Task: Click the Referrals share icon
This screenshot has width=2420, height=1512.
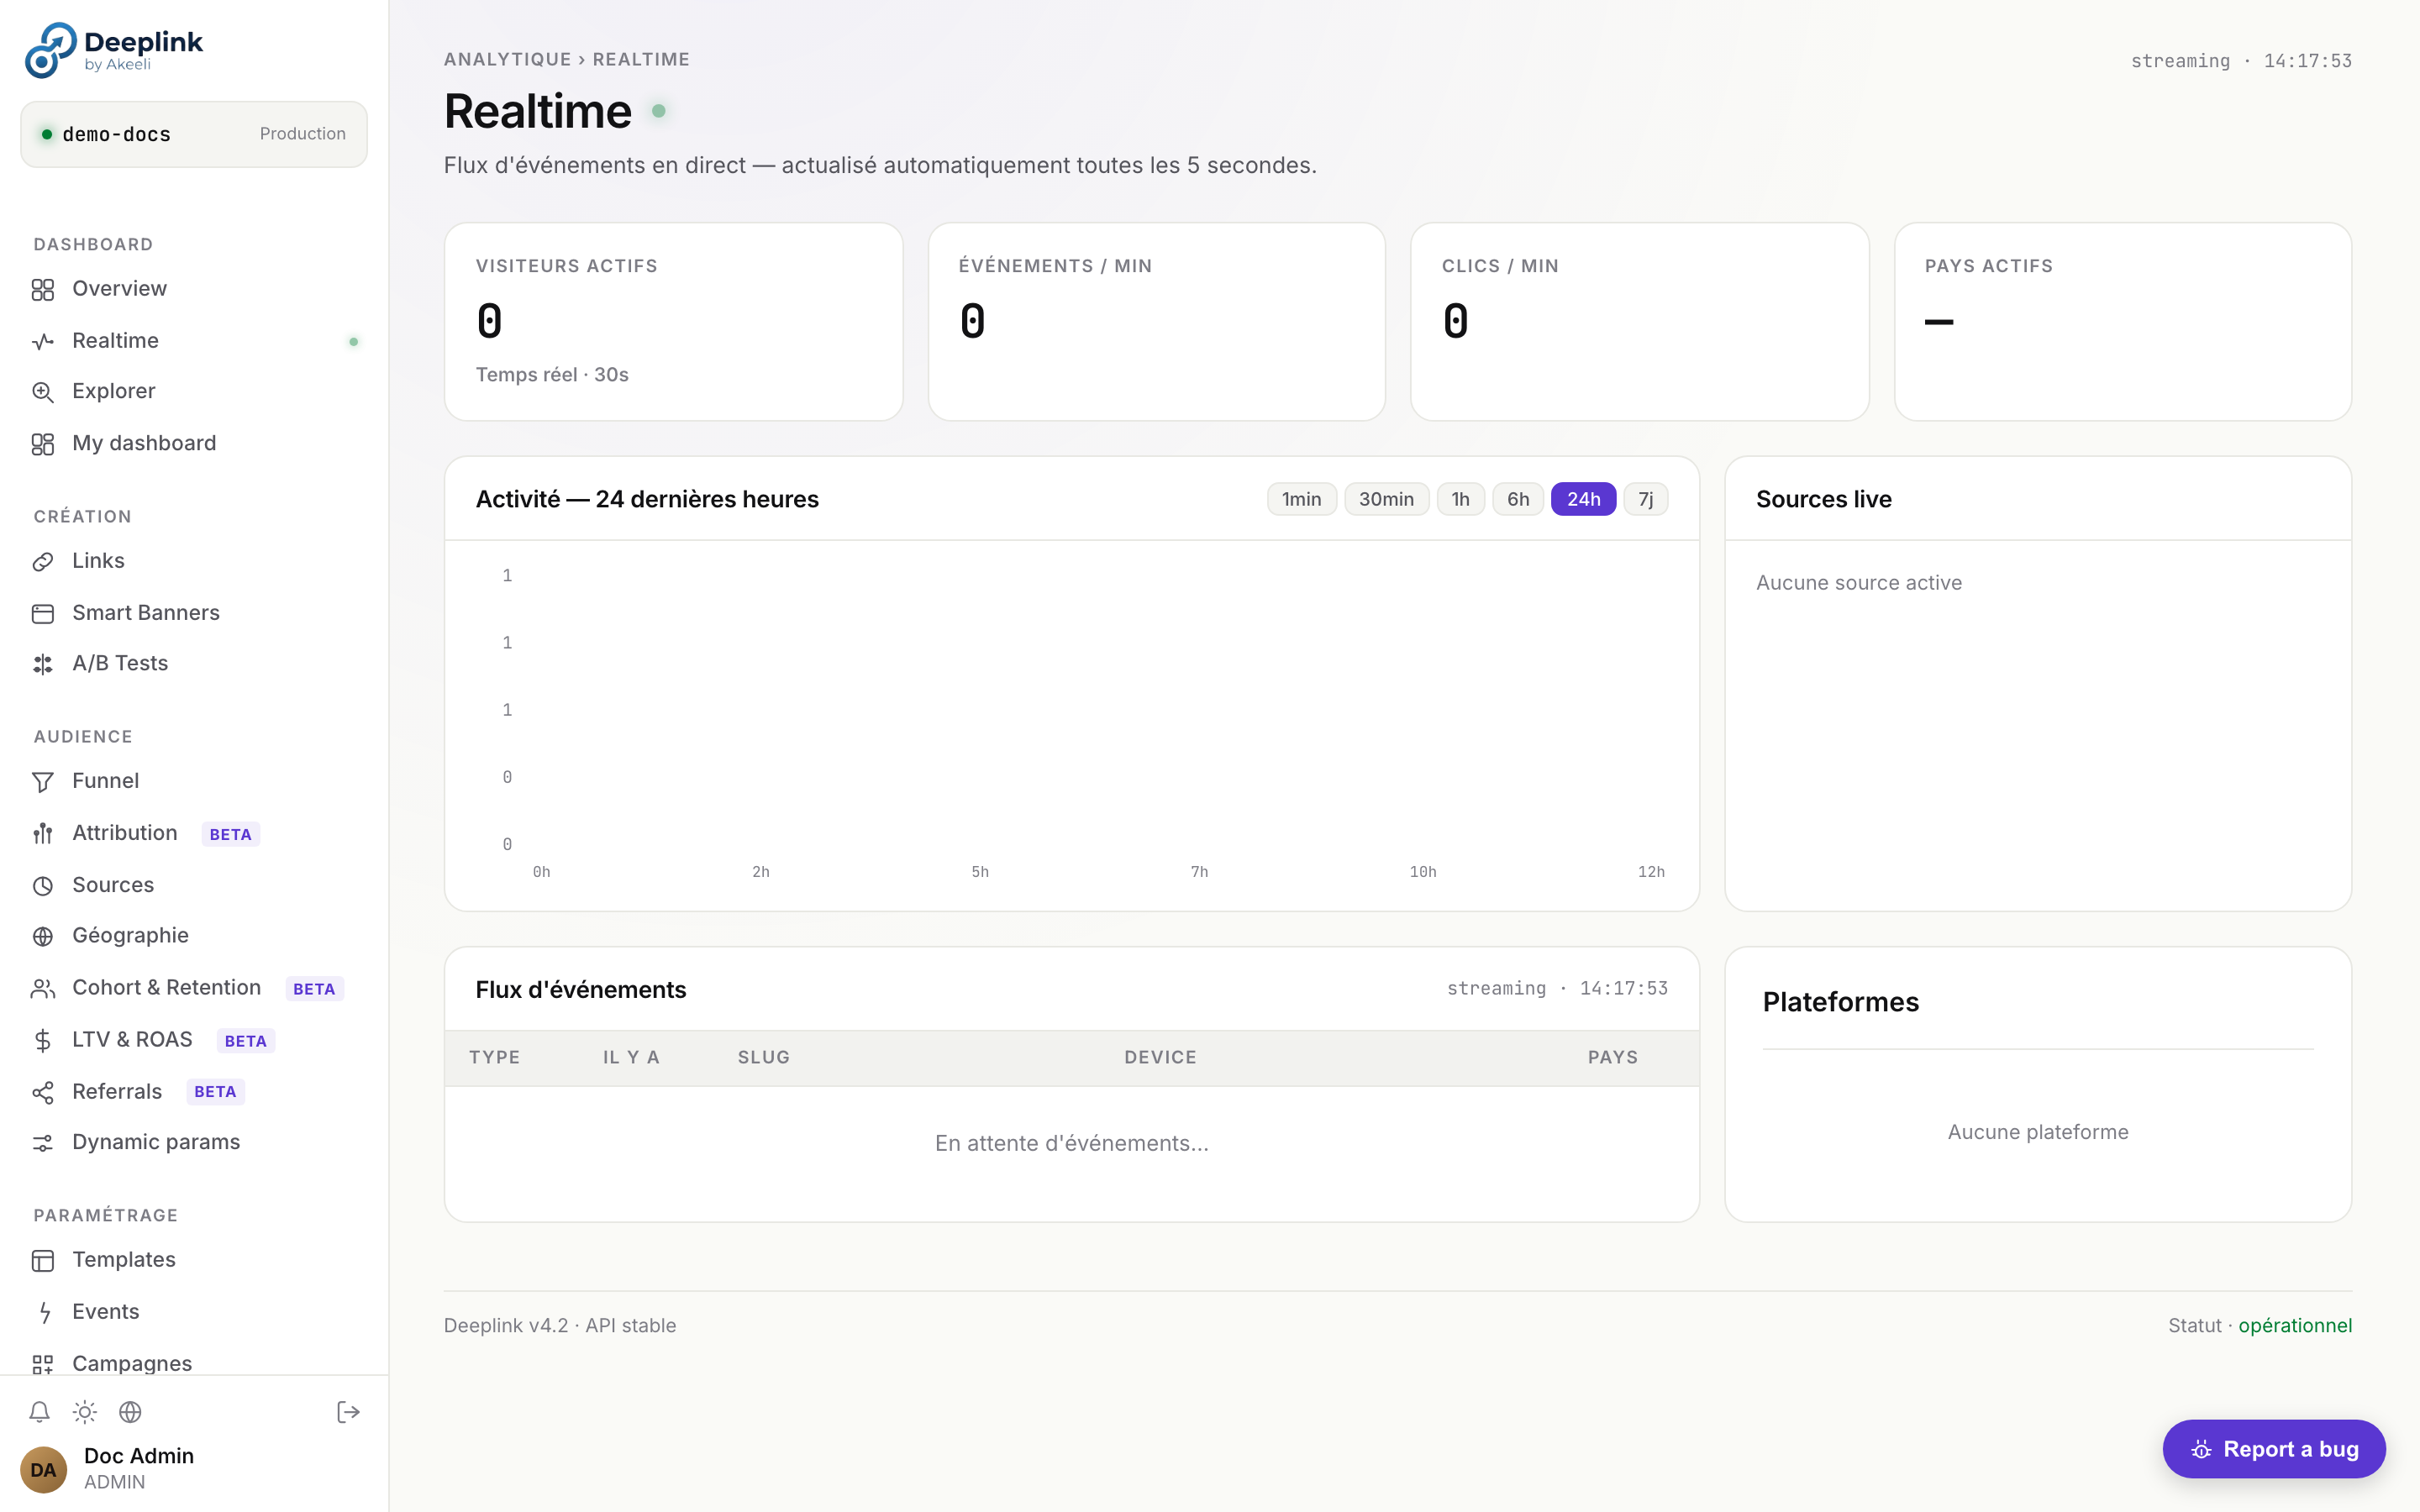Action: (42, 1093)
